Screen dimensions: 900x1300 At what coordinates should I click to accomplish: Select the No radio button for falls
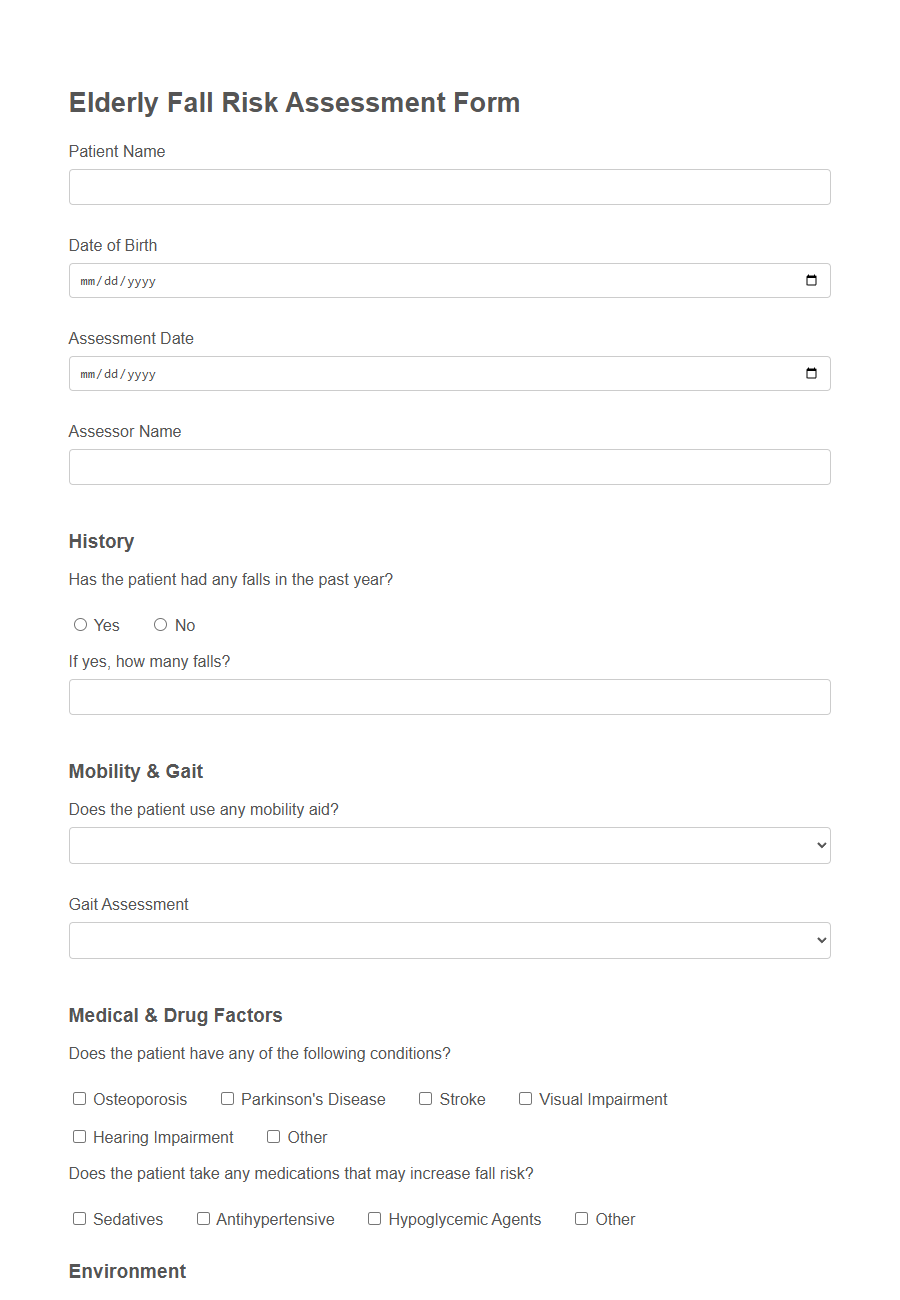[160, 624]
